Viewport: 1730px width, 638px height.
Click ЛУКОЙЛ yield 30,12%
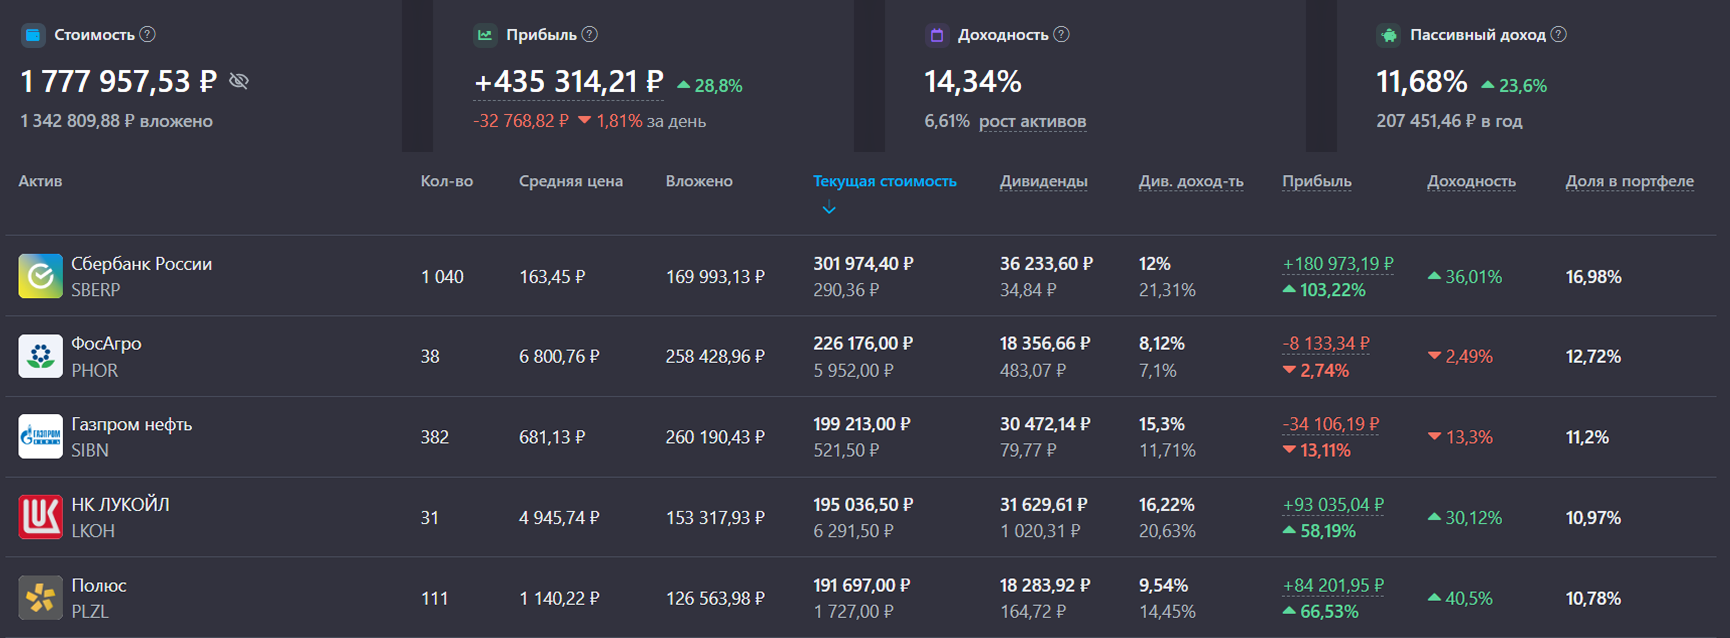1464,518
